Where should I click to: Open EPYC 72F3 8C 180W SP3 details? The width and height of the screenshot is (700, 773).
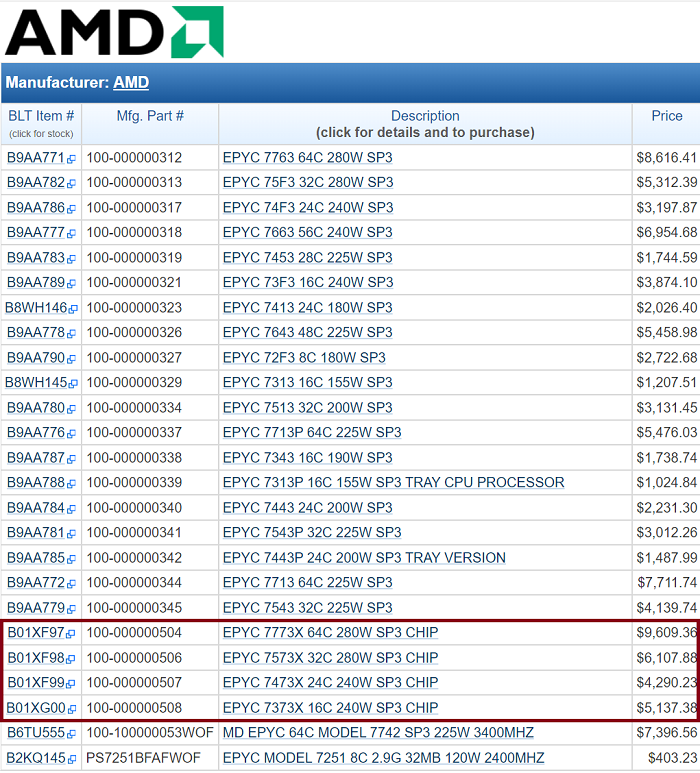click(304, 357)
